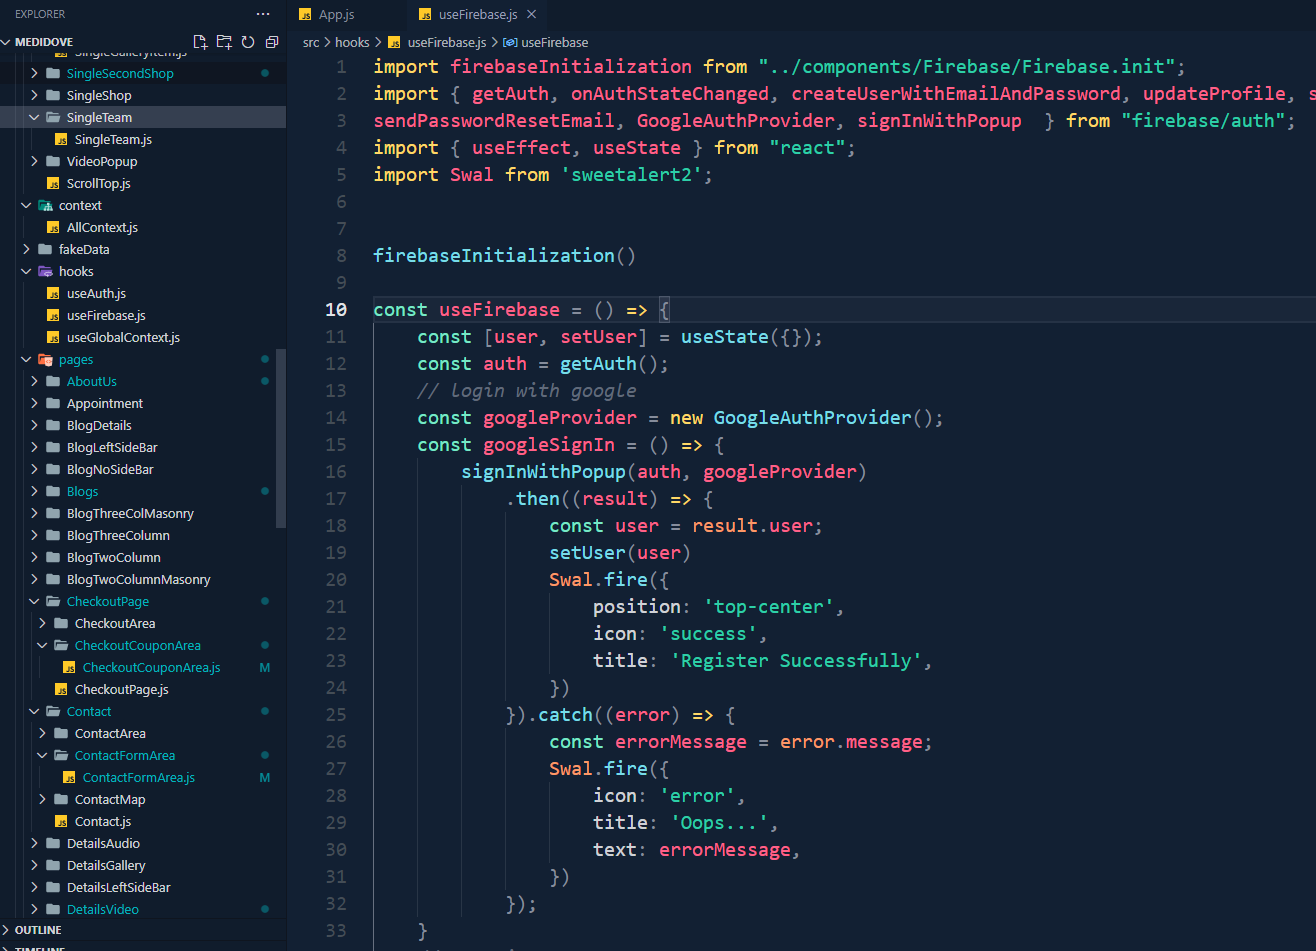Click the Explorer sidebar scrollbar thumb
The height and width of the screenshot is (951, 1316).
pyautogui.click(x=281, y=438)
